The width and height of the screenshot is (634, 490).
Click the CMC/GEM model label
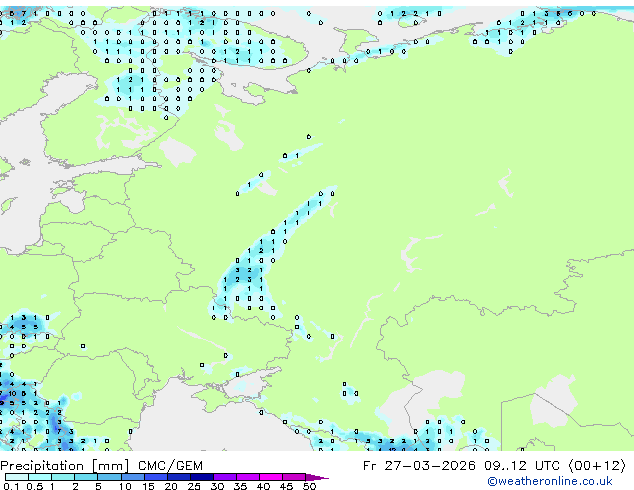coord(170,466)
